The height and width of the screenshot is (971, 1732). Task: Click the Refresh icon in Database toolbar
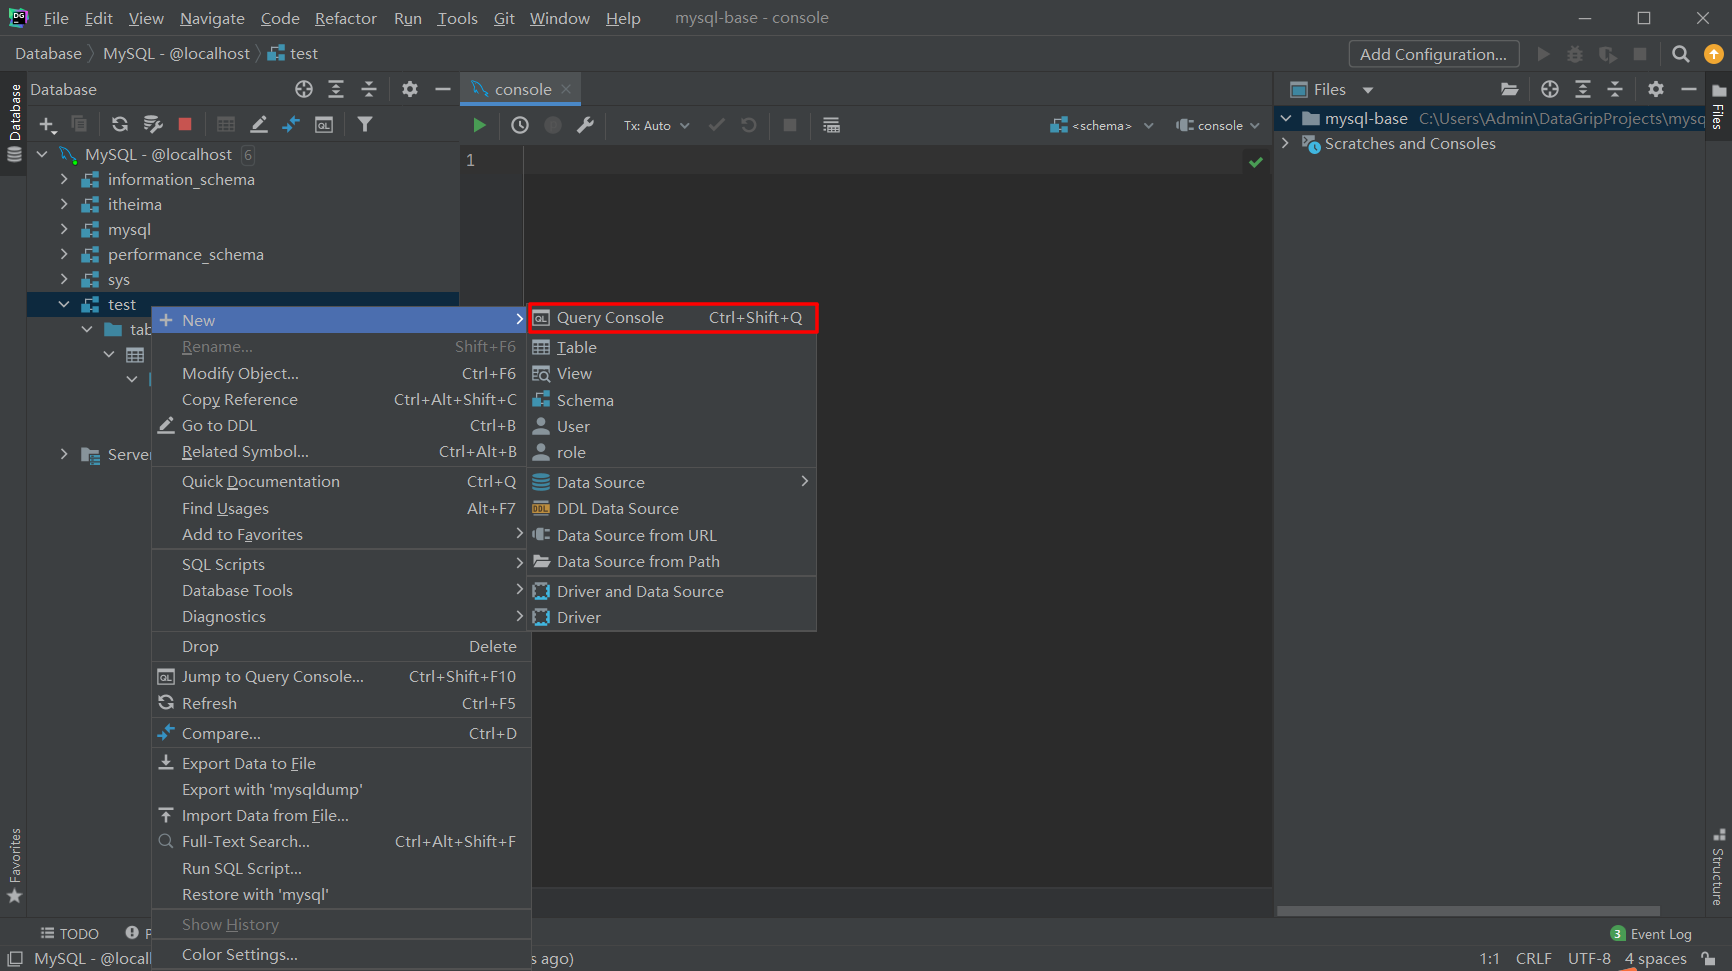[x=120, y=125]
